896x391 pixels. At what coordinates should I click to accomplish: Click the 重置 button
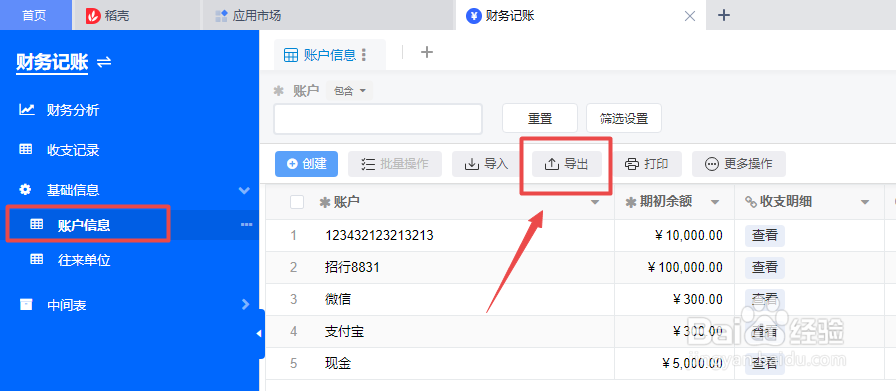(539, 119)
